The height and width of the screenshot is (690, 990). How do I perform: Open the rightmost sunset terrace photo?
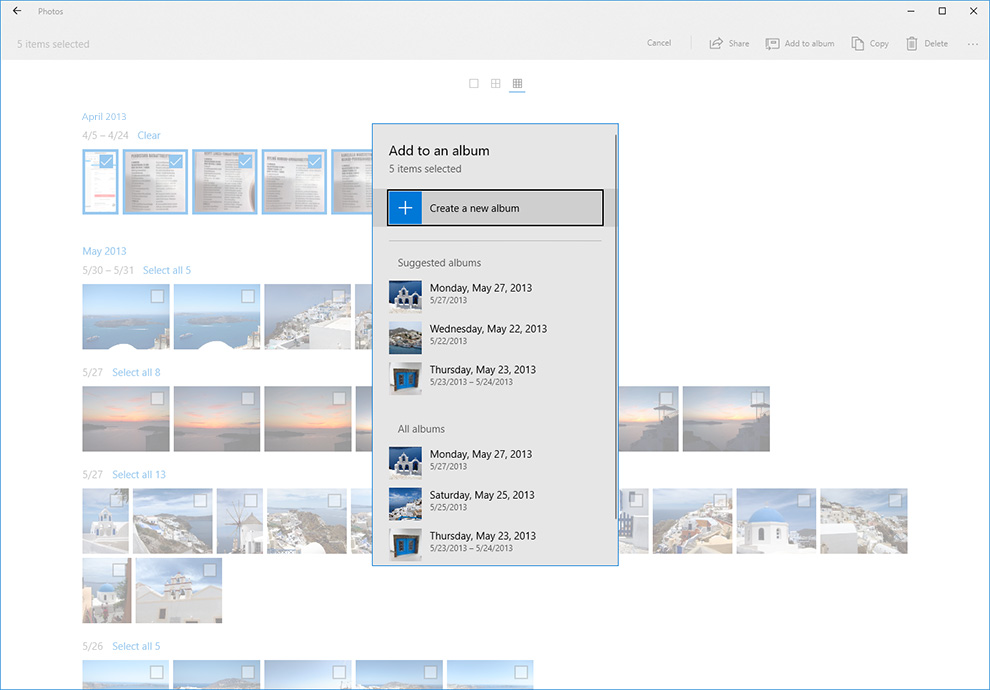click(x=726, y=419)
